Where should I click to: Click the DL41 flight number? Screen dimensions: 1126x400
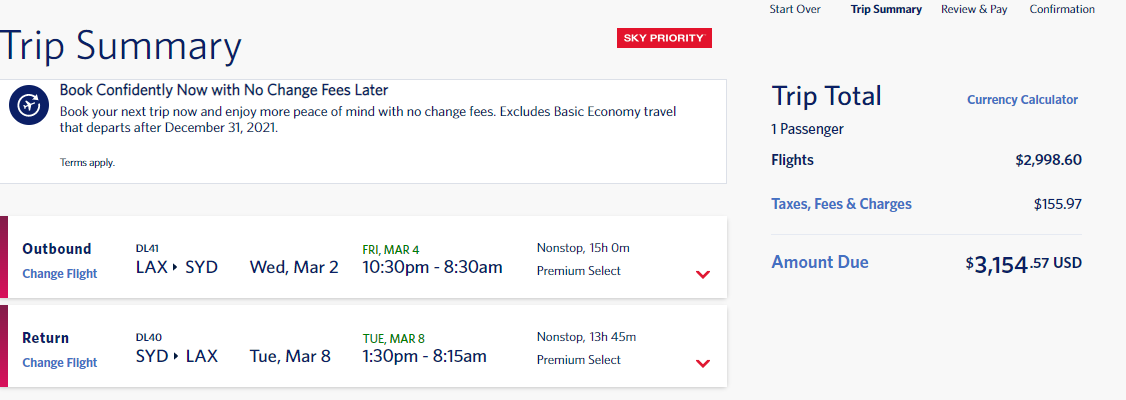pos(146,248)
